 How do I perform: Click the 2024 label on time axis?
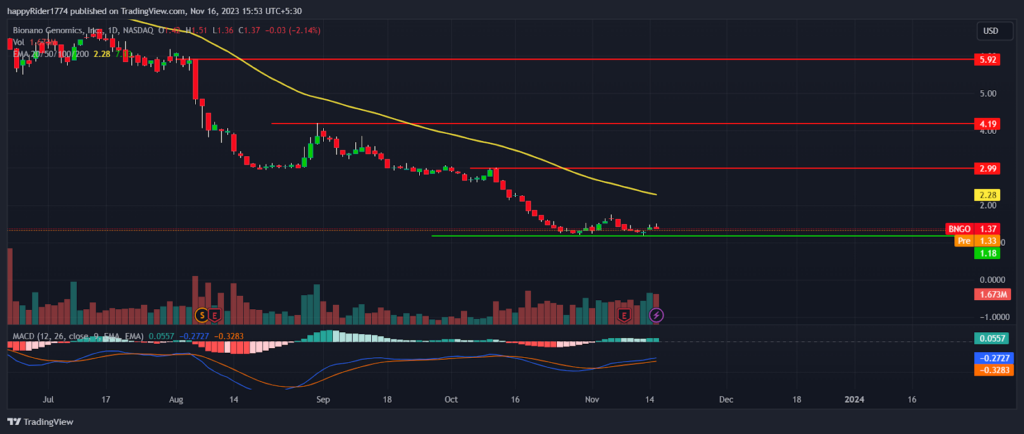(x=854, y=399)
